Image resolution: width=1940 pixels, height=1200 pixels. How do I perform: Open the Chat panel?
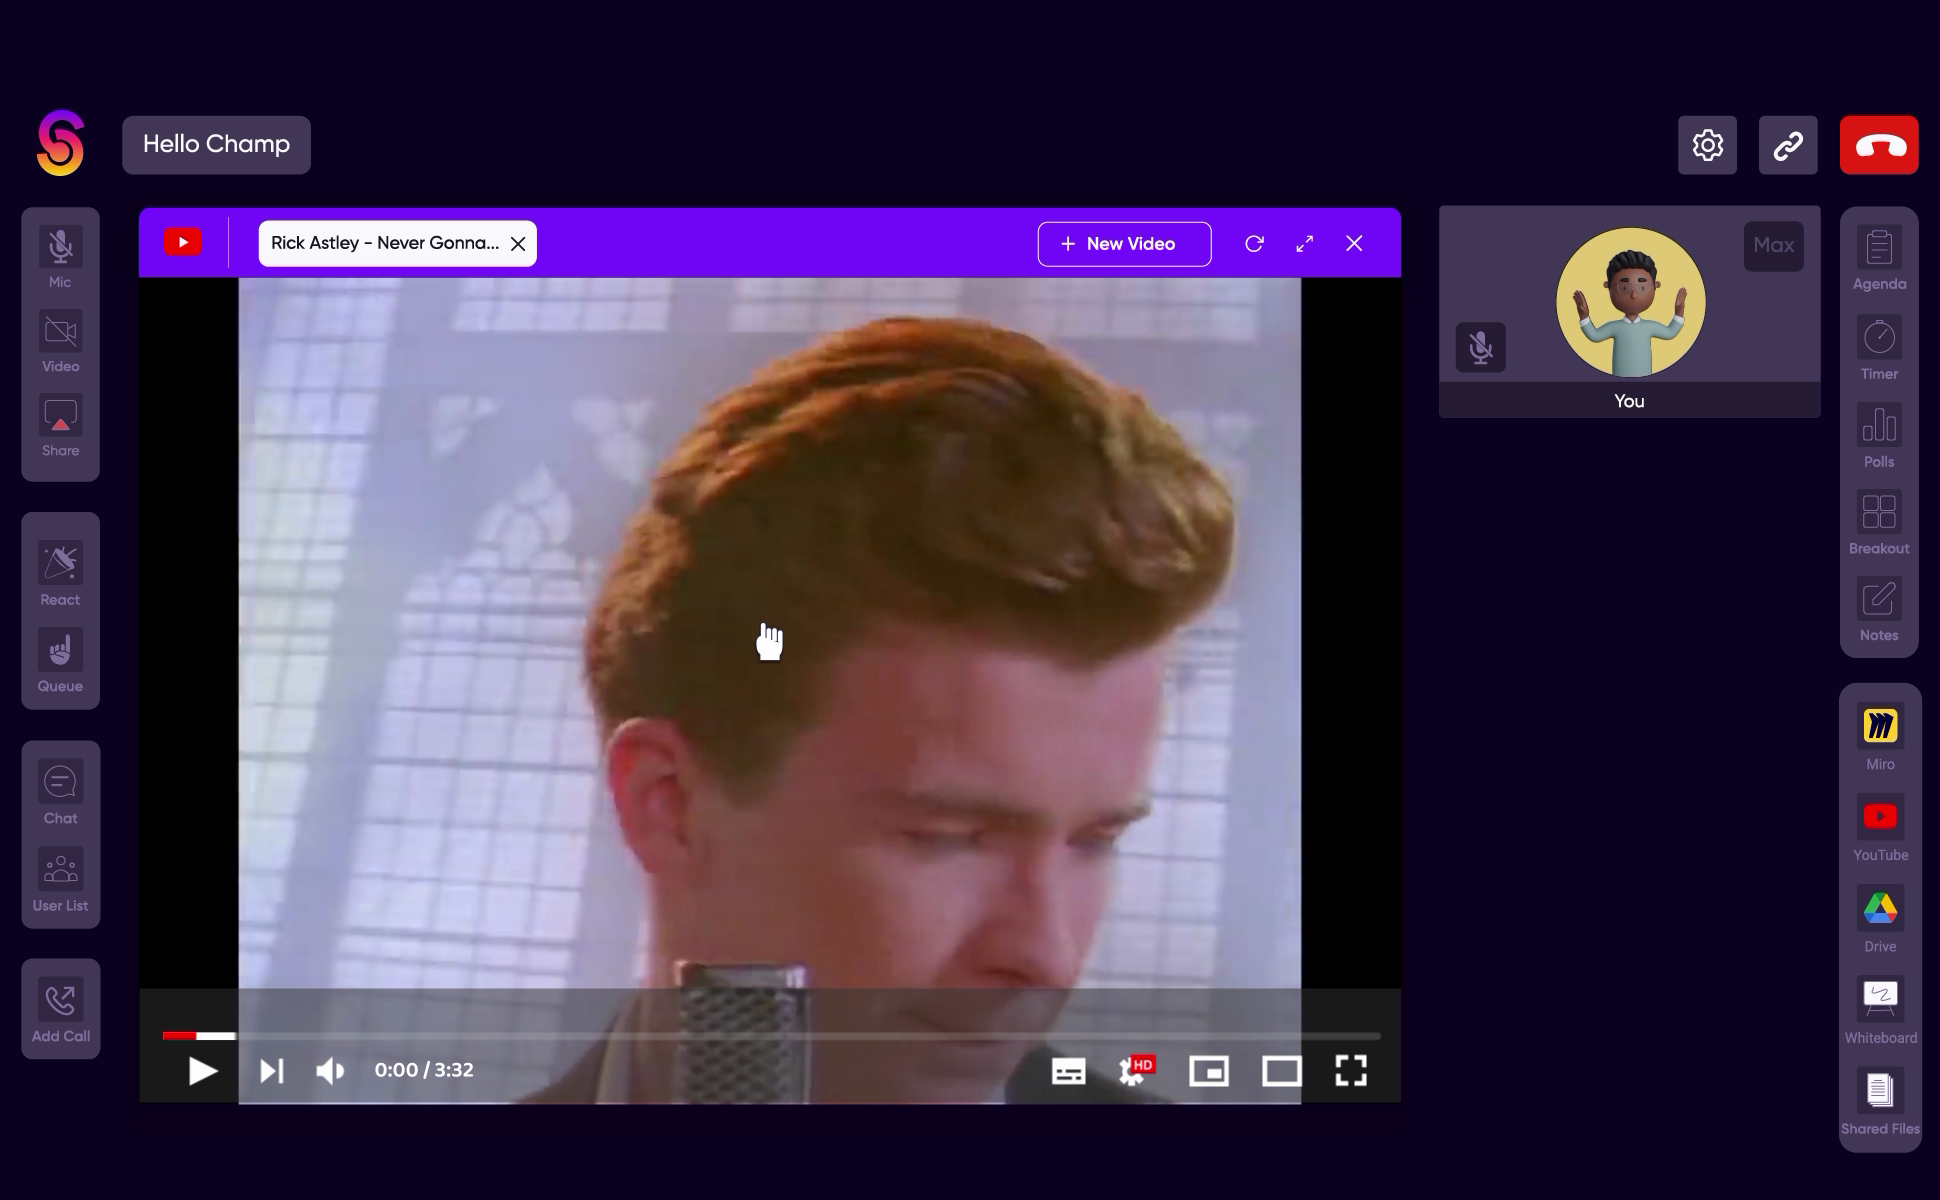tap(60, 793)
